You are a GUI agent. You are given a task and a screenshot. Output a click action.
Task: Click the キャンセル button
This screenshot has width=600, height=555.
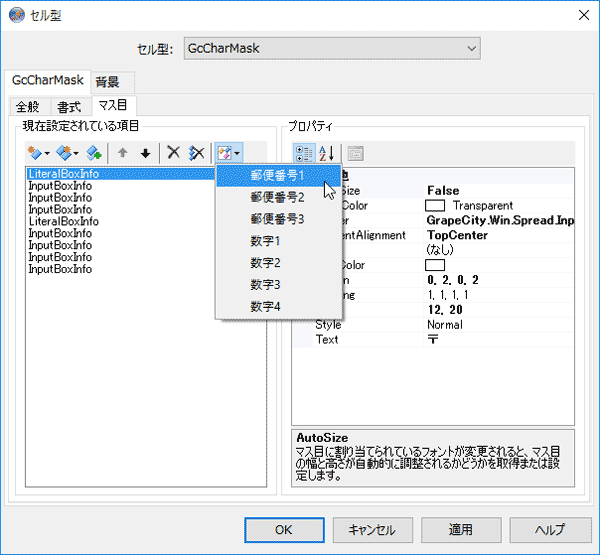click(373, 530)
